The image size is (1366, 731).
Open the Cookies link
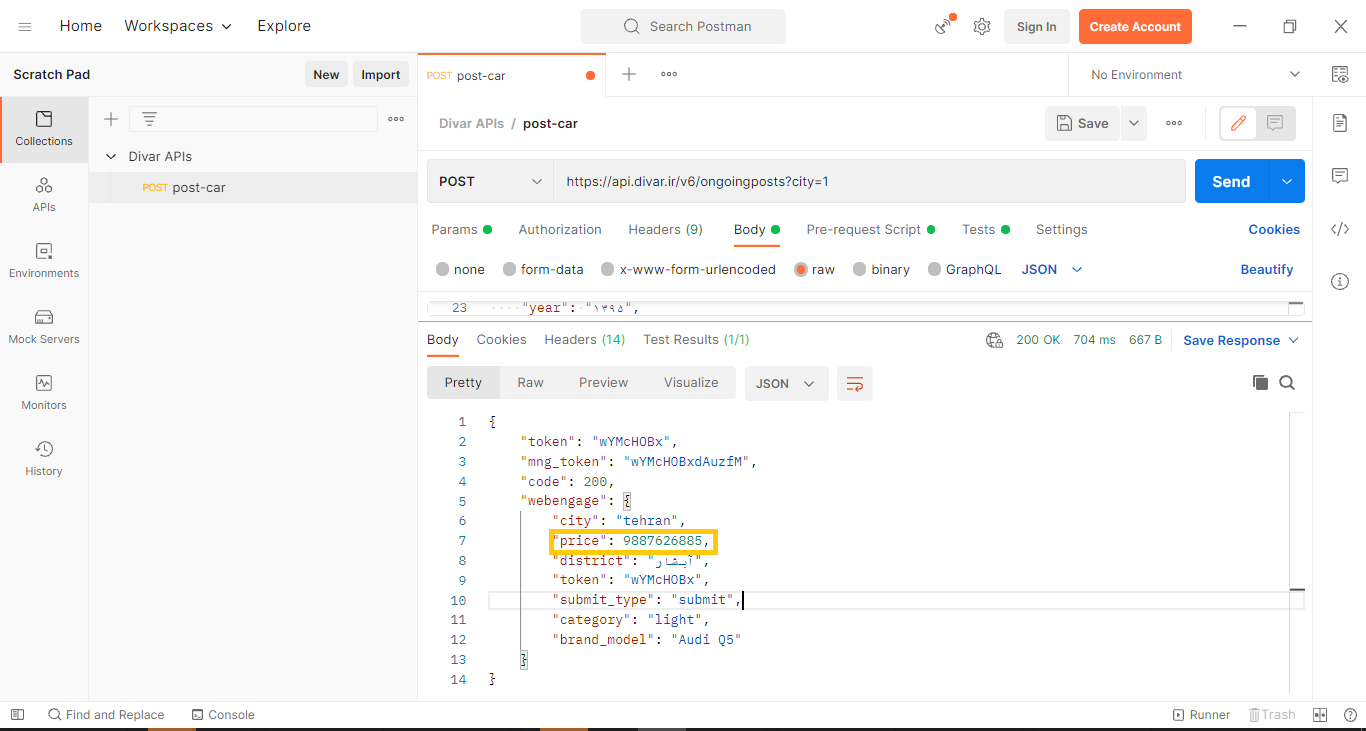[x=1274, y=229]
